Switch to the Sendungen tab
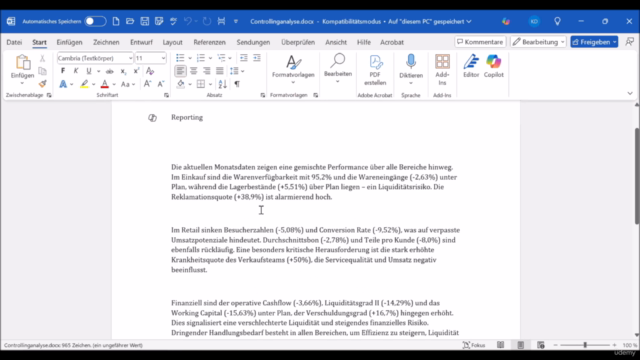 click(x=253, y=42)
